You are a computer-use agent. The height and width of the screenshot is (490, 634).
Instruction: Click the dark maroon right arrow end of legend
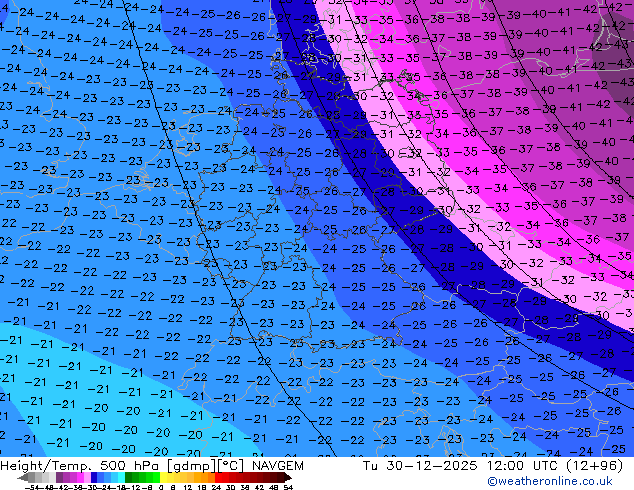[288, 478]
